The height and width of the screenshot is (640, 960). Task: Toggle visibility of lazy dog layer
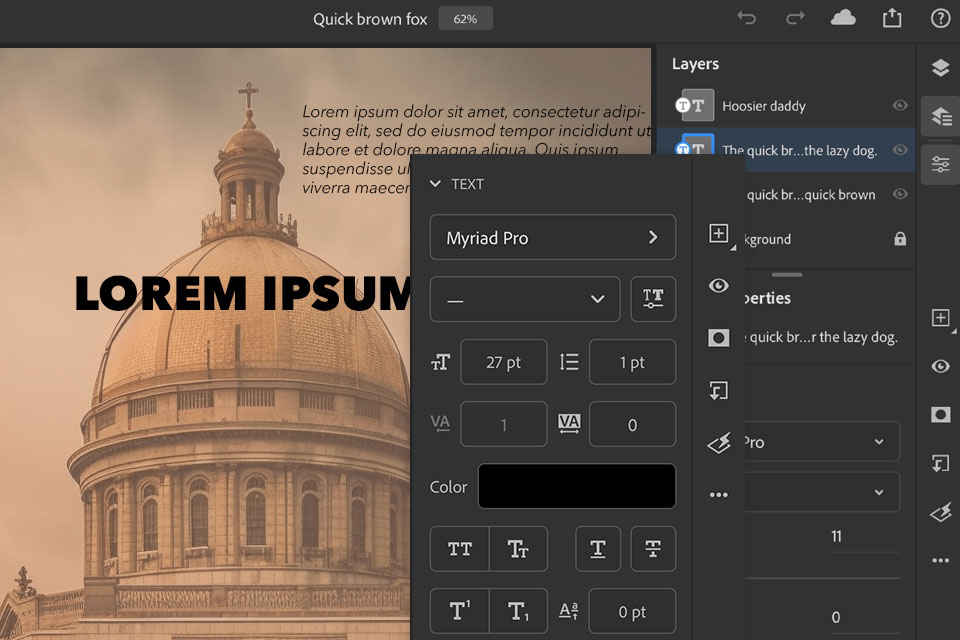point(900,150)
